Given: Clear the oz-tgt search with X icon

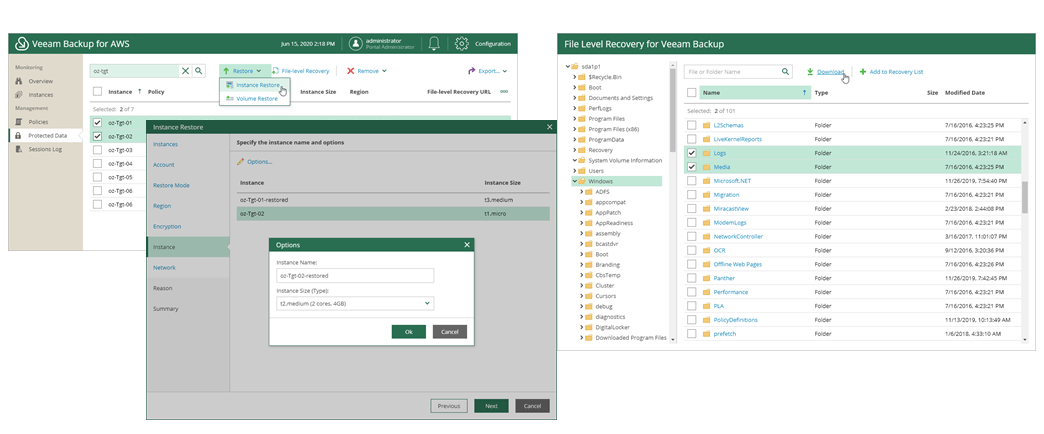Looking at the screenshot, I should coord(186,71).
